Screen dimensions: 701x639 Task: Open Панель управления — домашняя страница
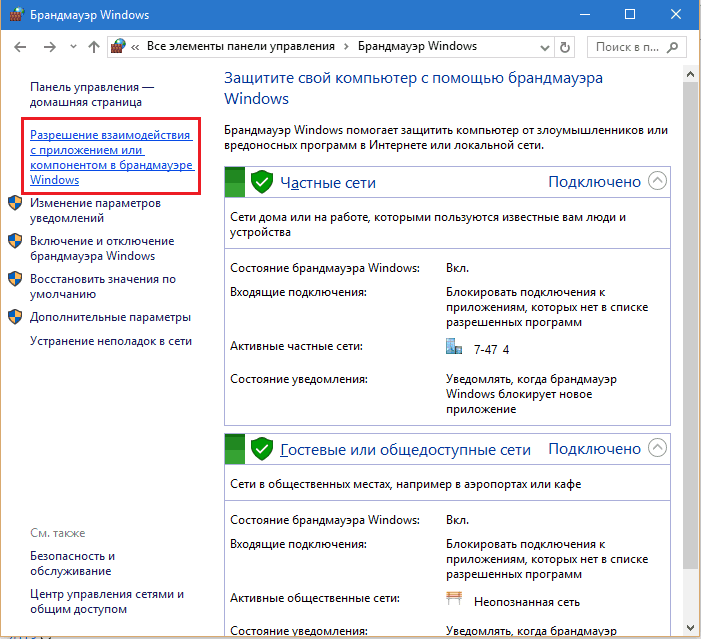[x=92, y=94]
